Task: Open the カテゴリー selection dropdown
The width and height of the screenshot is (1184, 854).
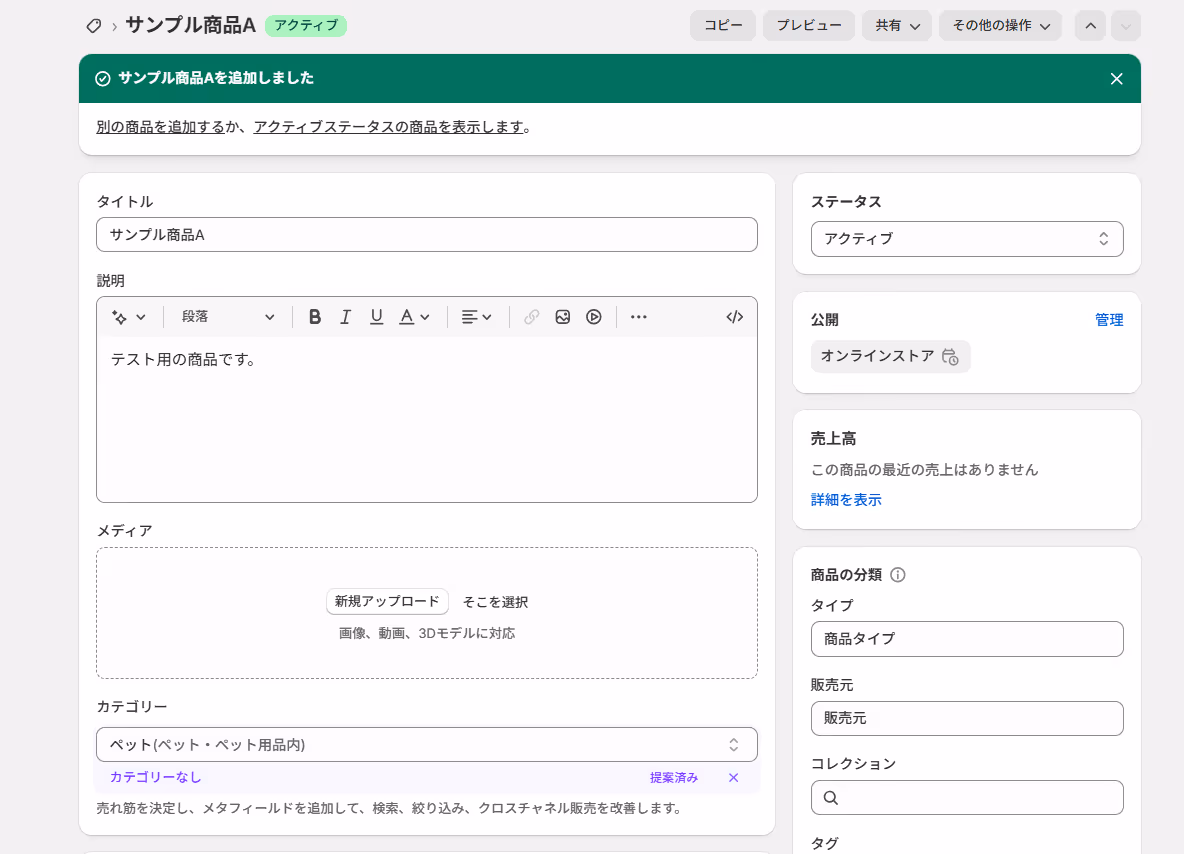Action: tap(427, 745)
